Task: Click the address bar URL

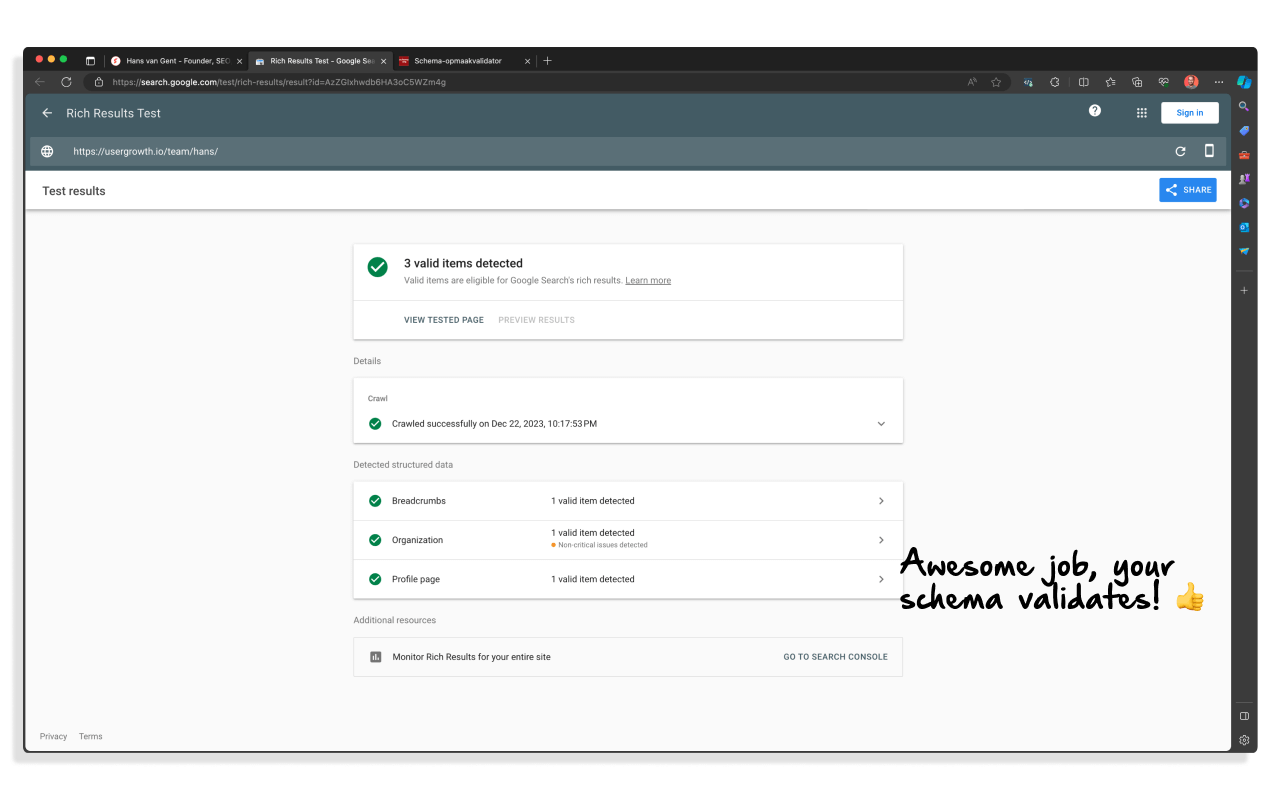Action: coord(279,82)
